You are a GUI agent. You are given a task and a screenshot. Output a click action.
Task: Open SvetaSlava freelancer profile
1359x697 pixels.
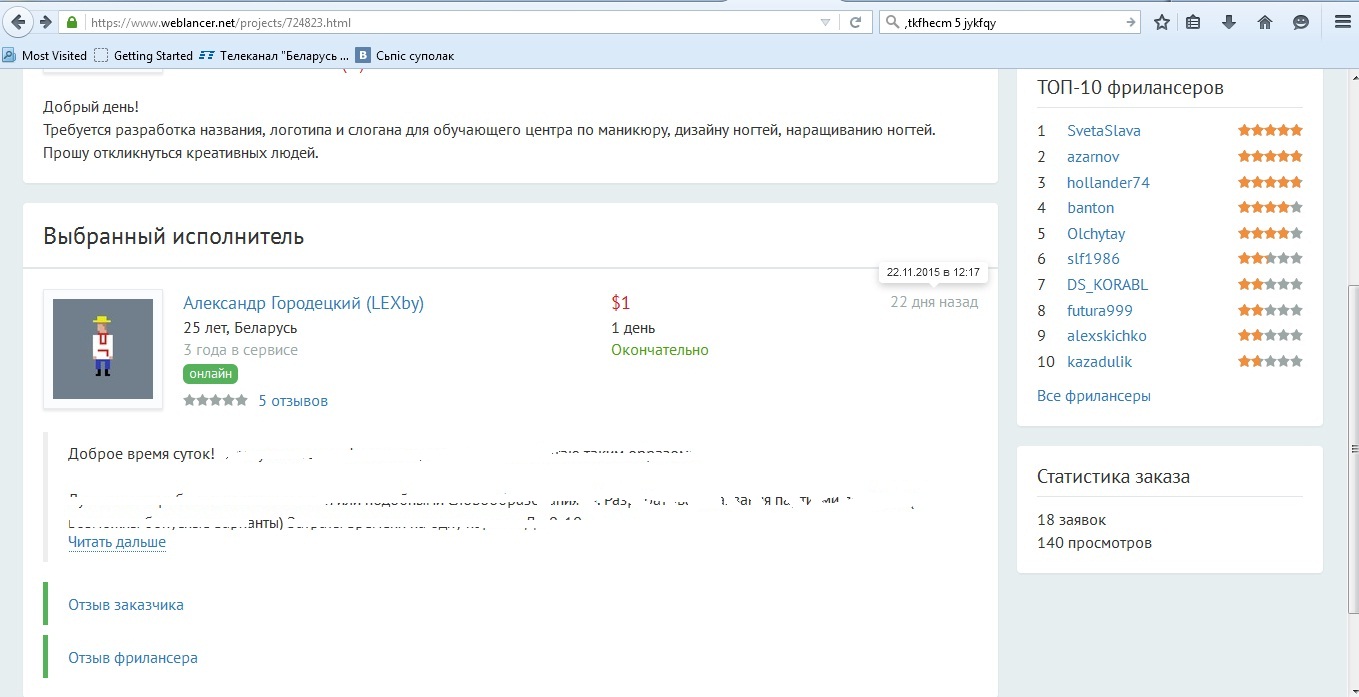pos(1104,131)
